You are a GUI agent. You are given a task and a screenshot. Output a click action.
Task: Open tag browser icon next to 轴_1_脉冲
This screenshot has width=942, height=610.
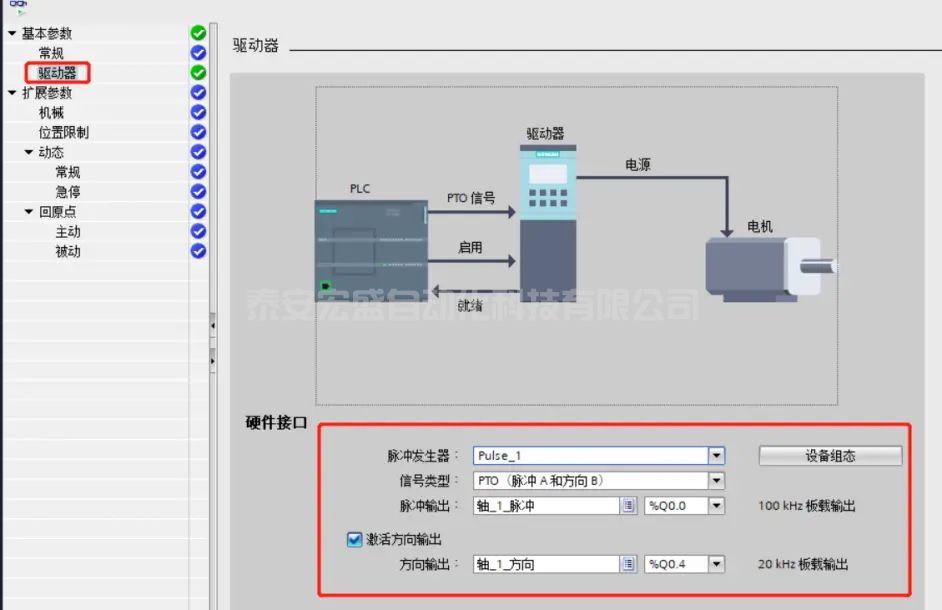tap(628, 506)
